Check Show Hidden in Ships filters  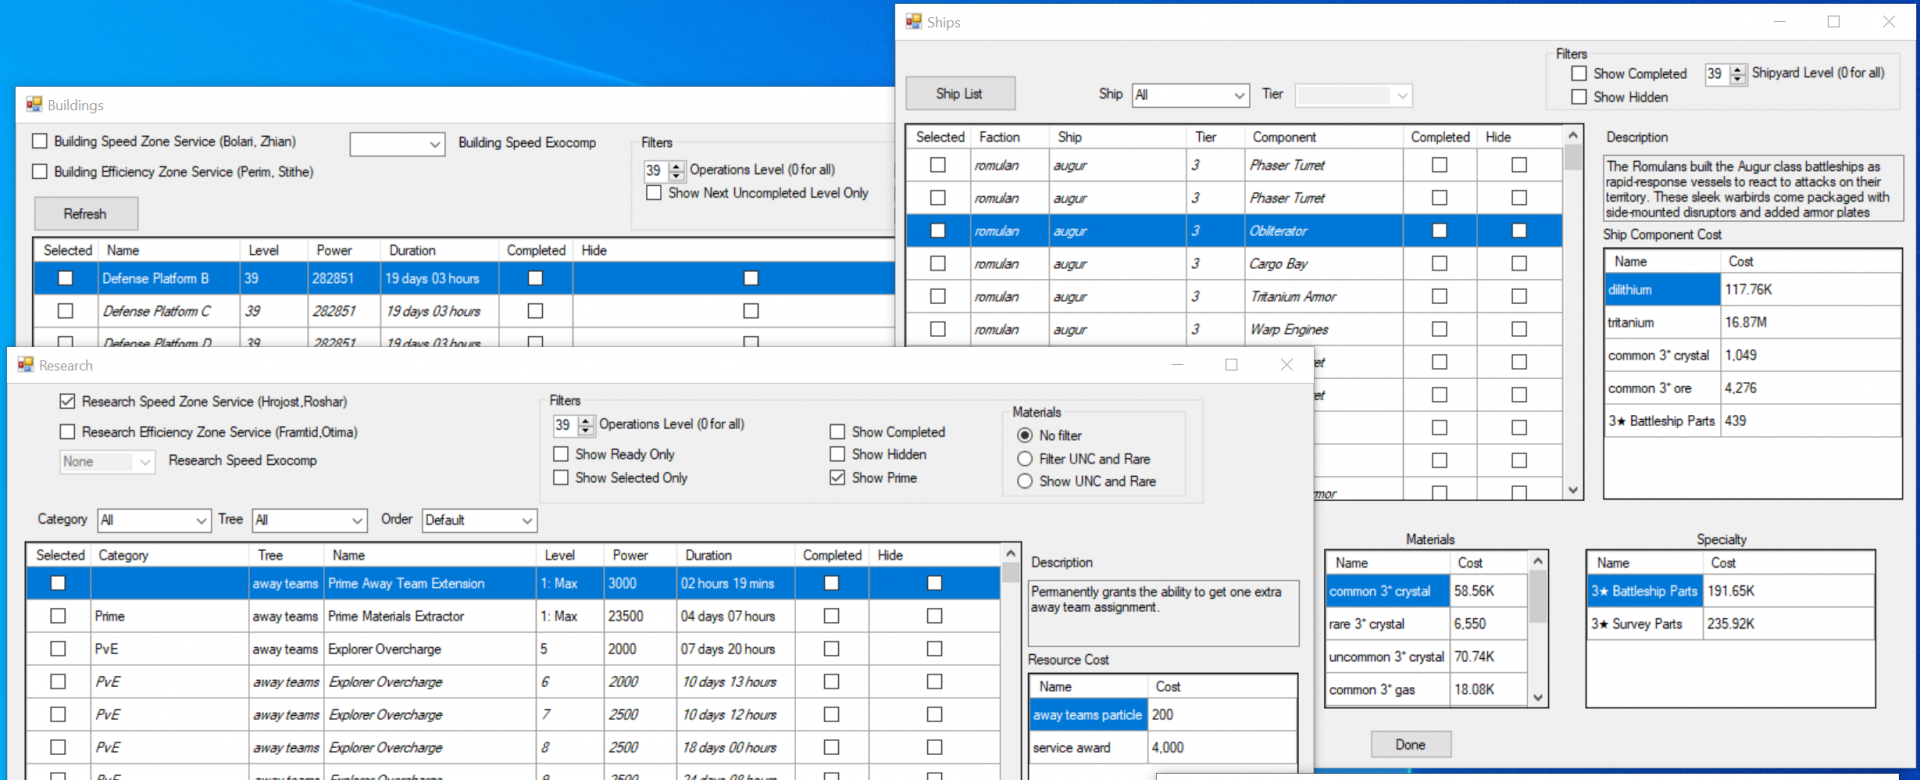point(1579,97)
